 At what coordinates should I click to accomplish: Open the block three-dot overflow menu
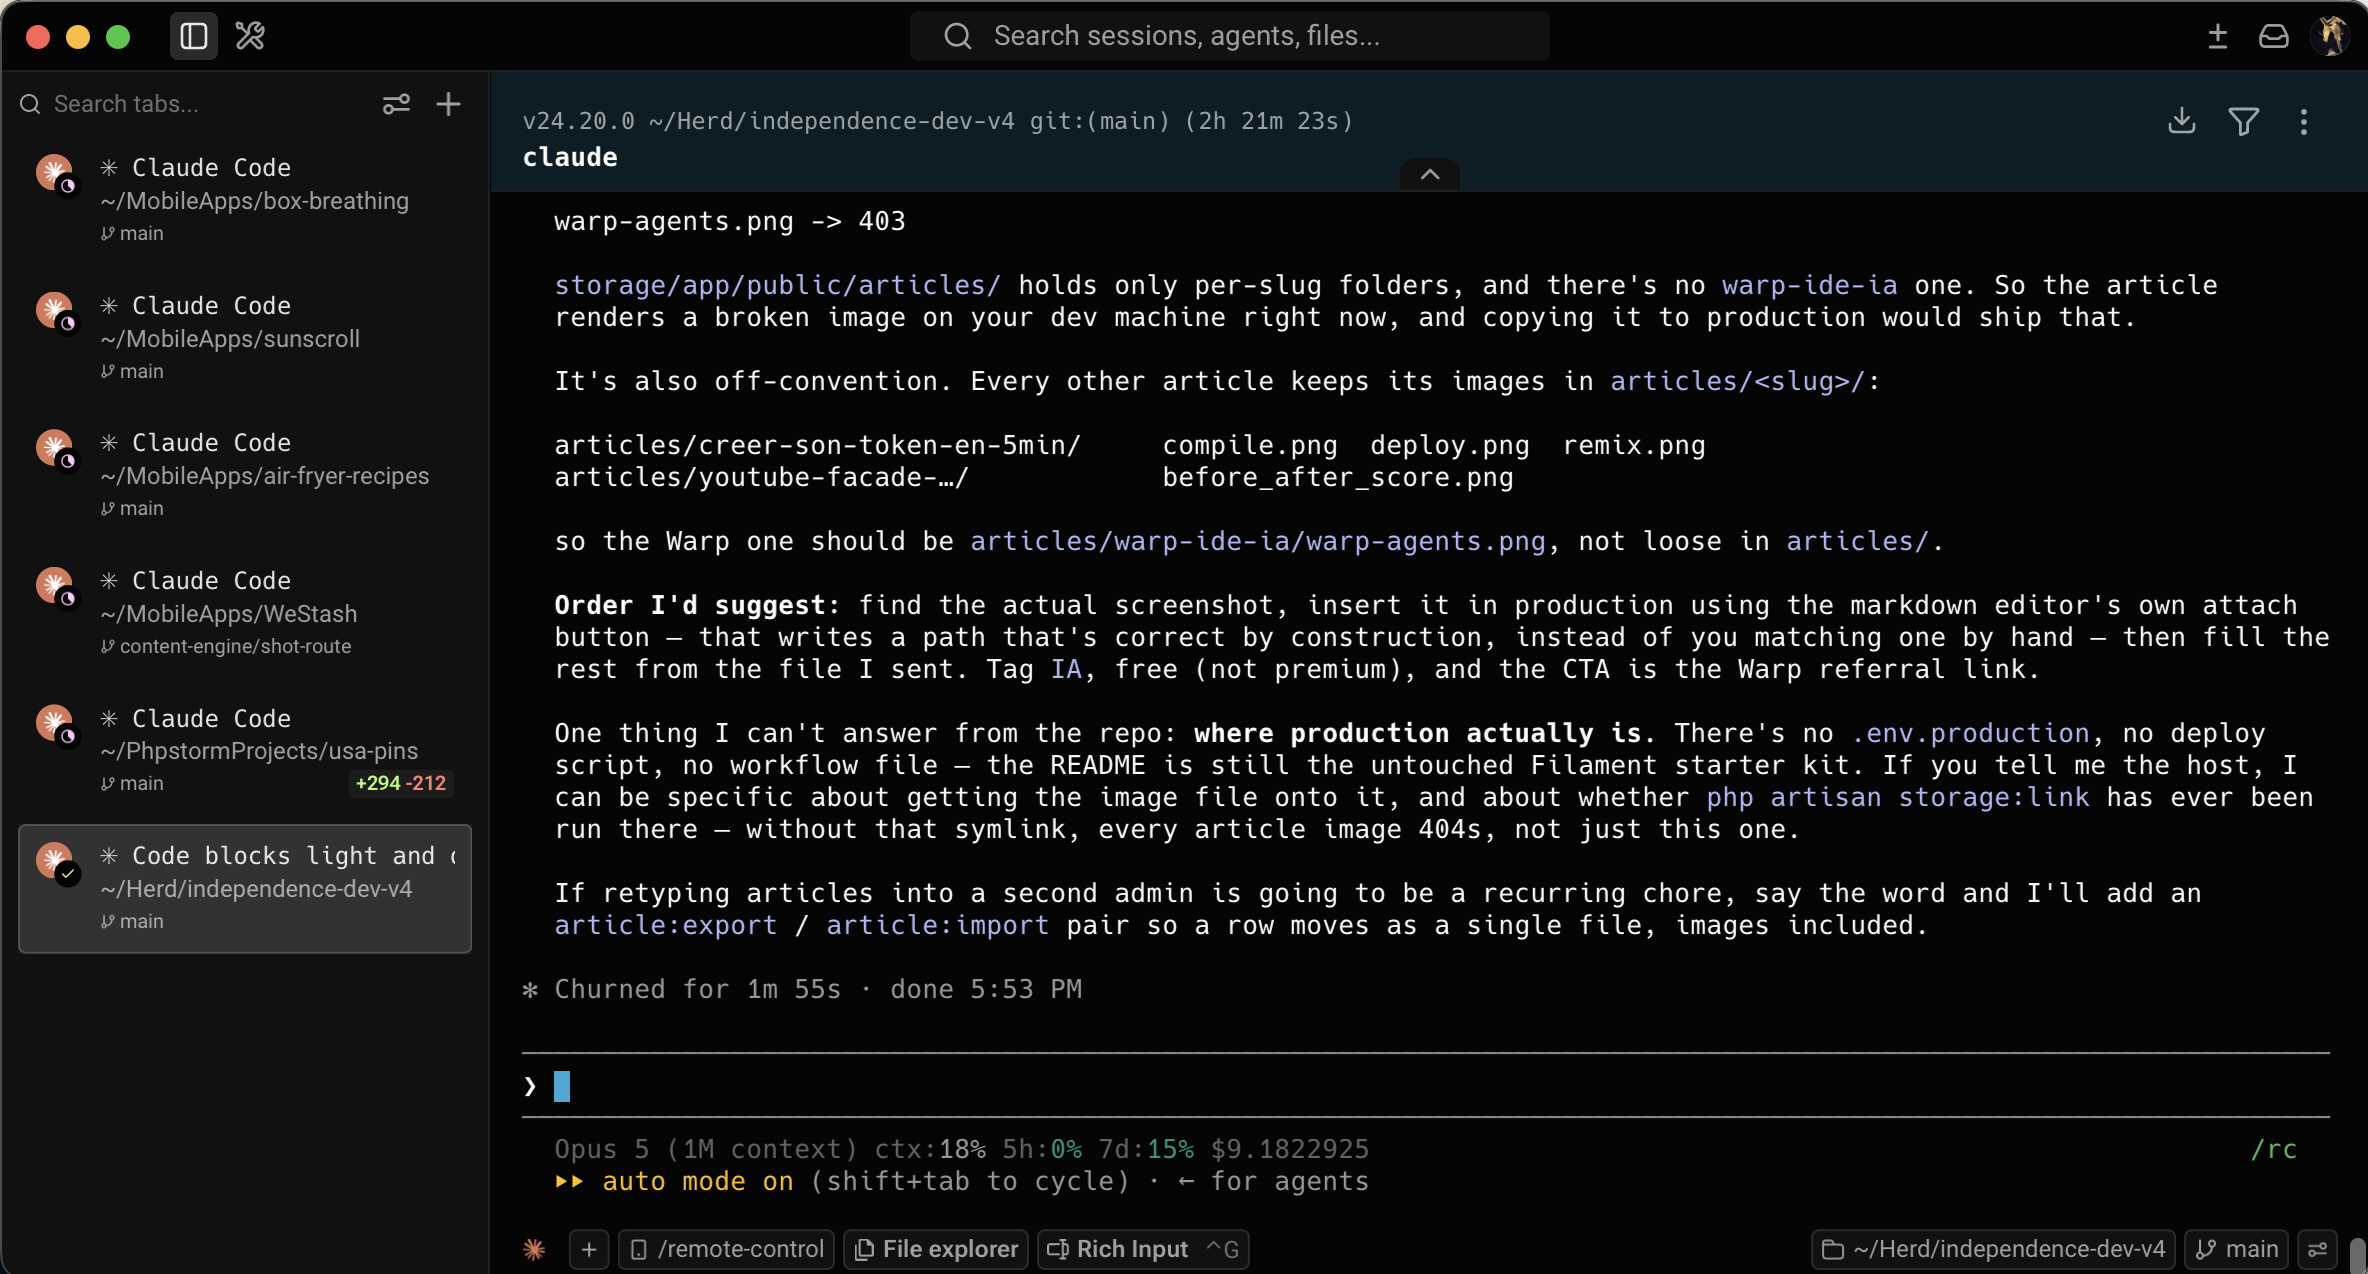pyautogui.click(x=2304, y=121)
